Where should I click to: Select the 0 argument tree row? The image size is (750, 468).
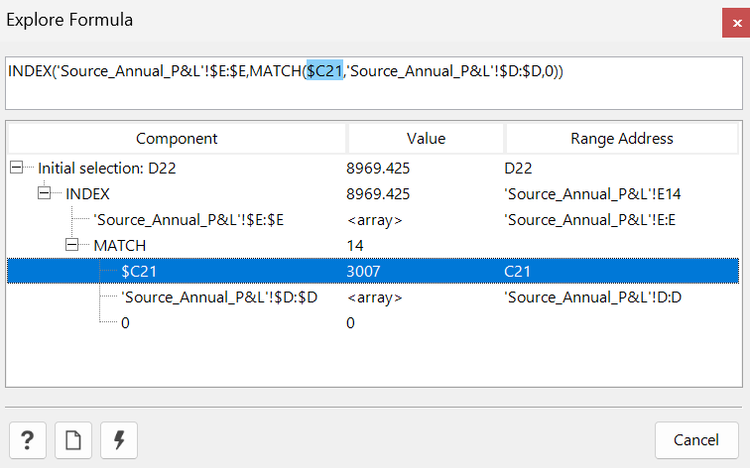coord(125,323)
